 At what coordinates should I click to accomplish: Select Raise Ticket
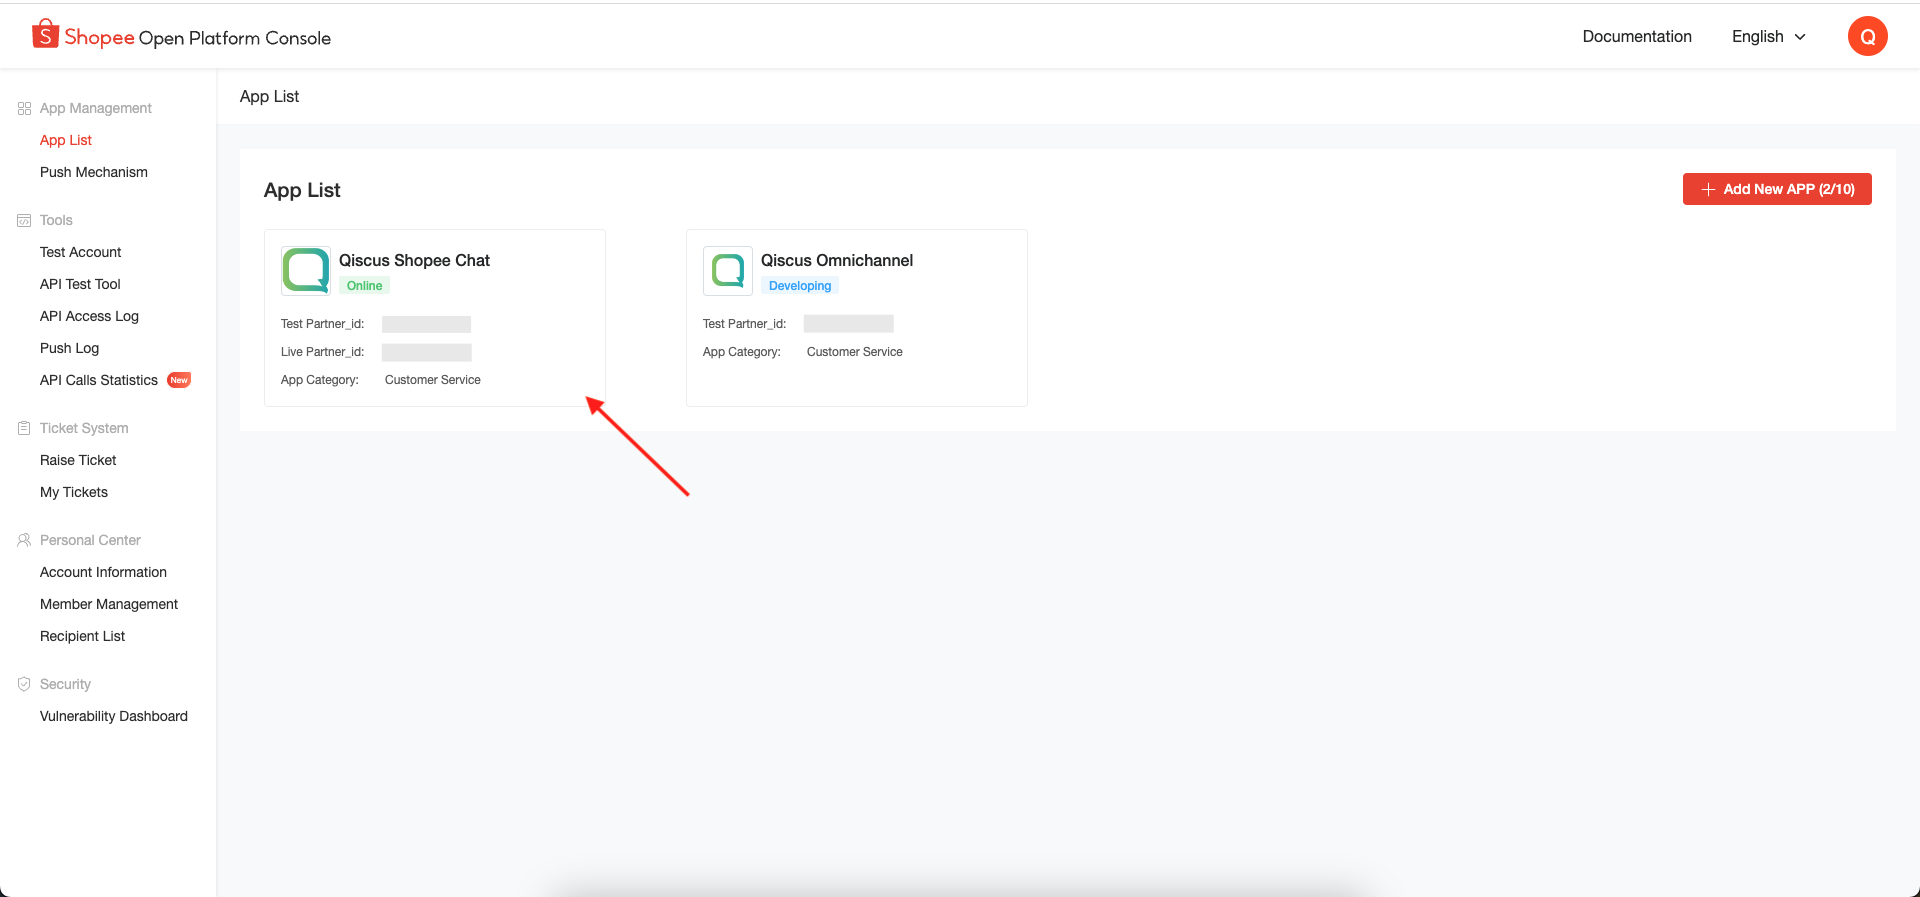pos(78,460)
